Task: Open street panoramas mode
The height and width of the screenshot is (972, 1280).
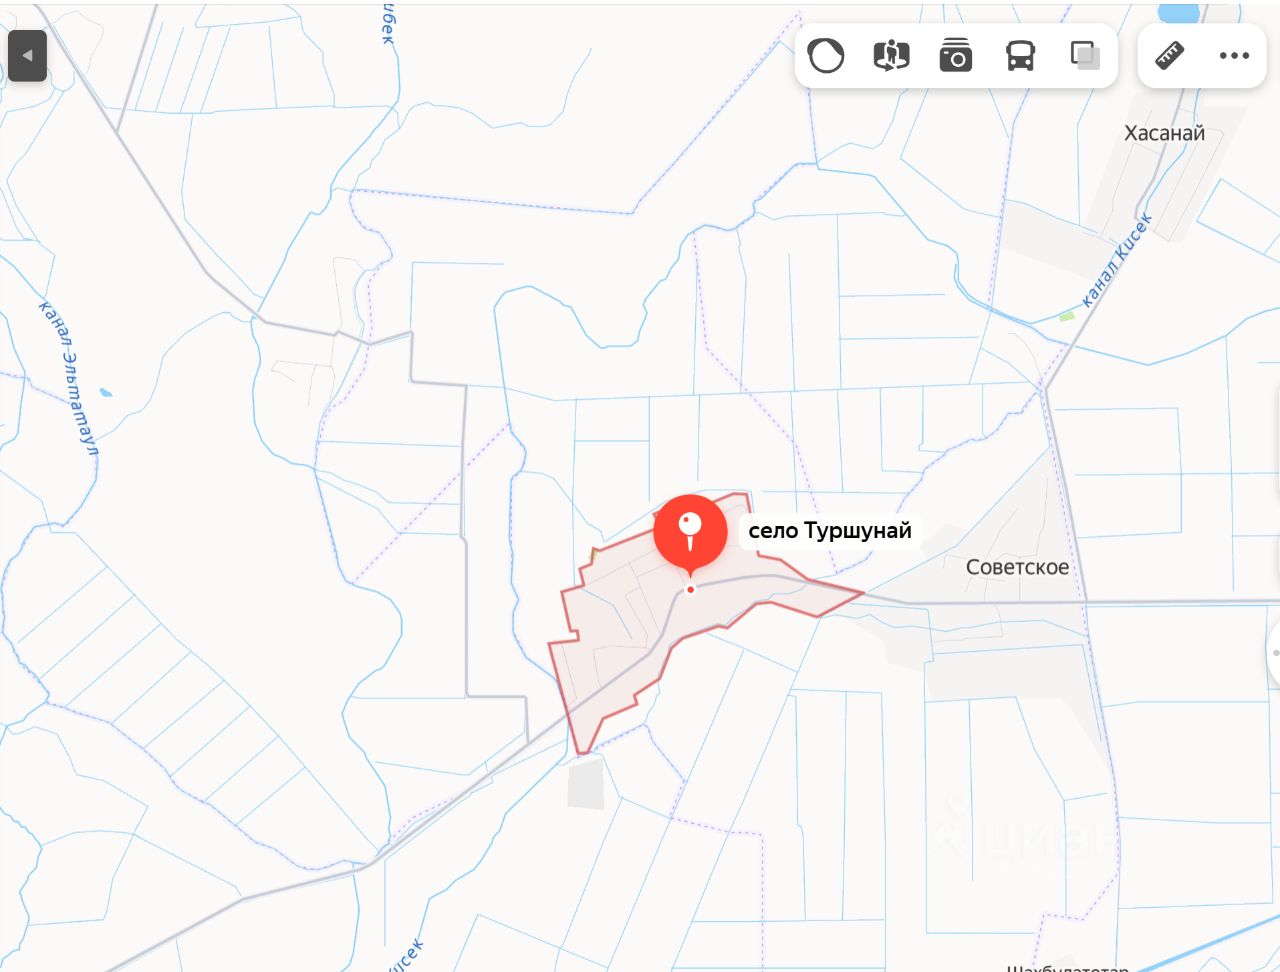Action: 891,56
